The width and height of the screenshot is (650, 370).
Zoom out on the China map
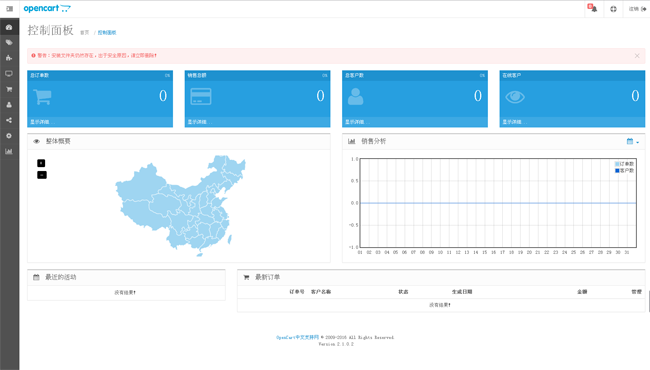point(41,175)
